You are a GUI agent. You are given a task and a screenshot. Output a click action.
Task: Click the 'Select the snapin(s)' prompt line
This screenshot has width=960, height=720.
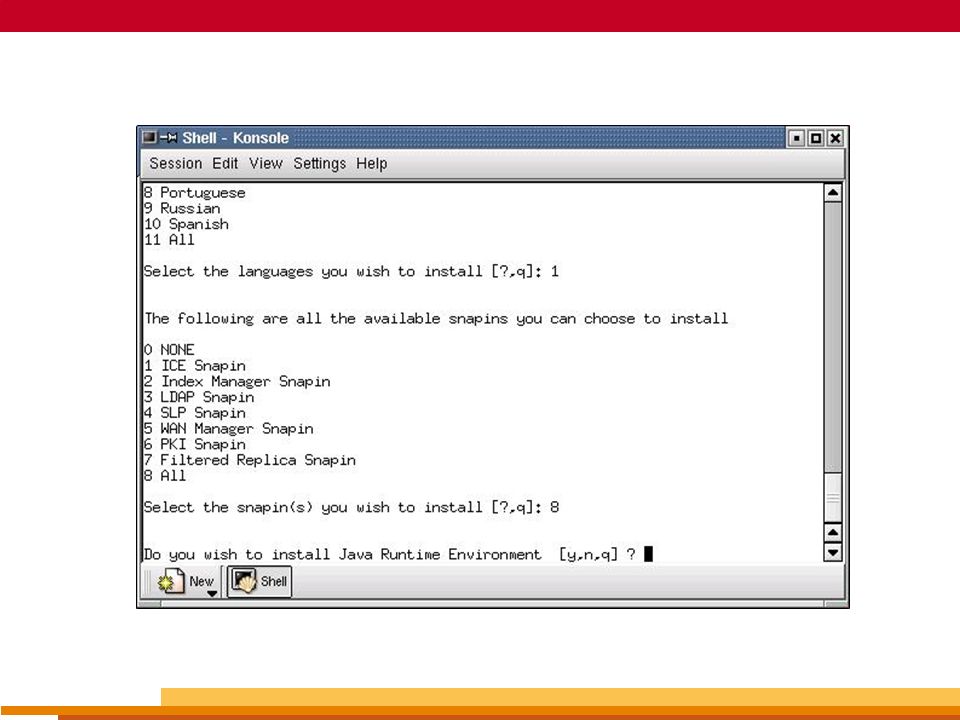[351, 507]
